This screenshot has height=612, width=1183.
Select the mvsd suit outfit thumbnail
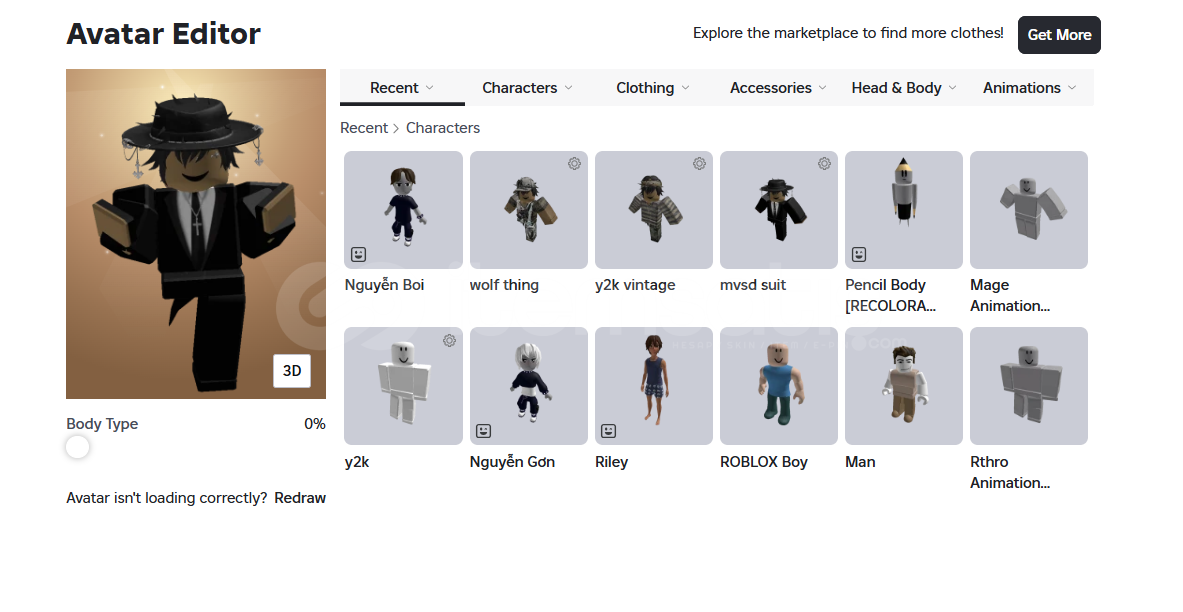click(779, 210)
